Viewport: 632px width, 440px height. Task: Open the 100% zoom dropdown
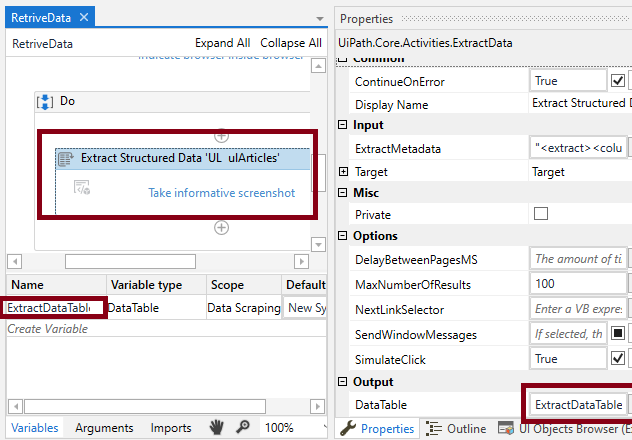pyautogui.click(x=295, y=428)
